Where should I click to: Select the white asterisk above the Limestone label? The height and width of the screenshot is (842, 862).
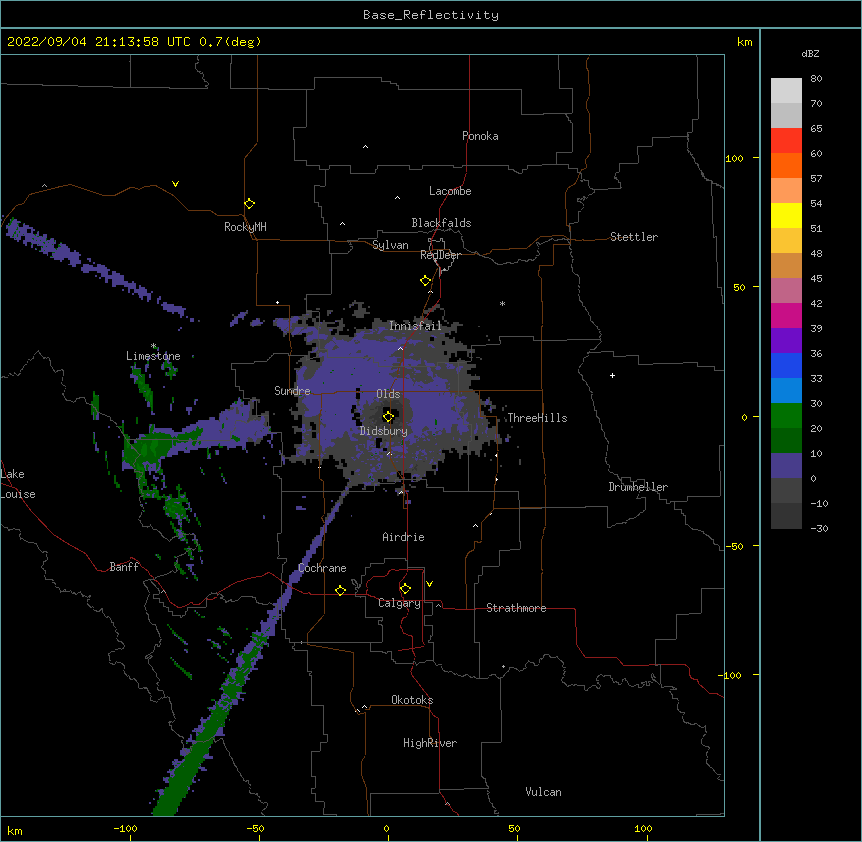tap(153, 346)
